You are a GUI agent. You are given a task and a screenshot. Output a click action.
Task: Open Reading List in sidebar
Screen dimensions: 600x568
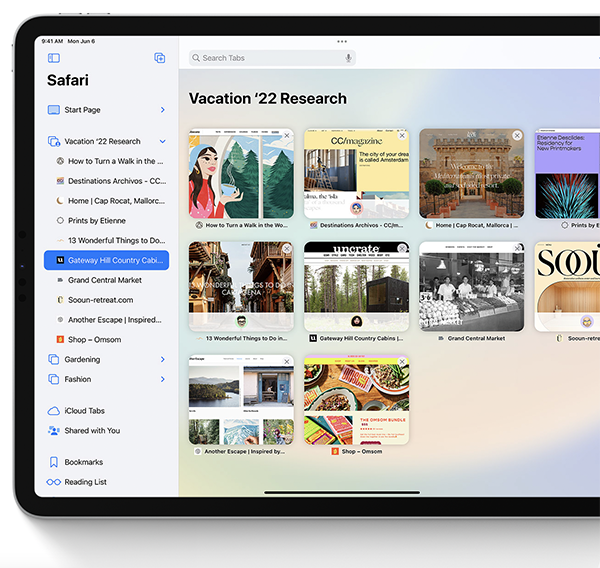tap(106, 482)
